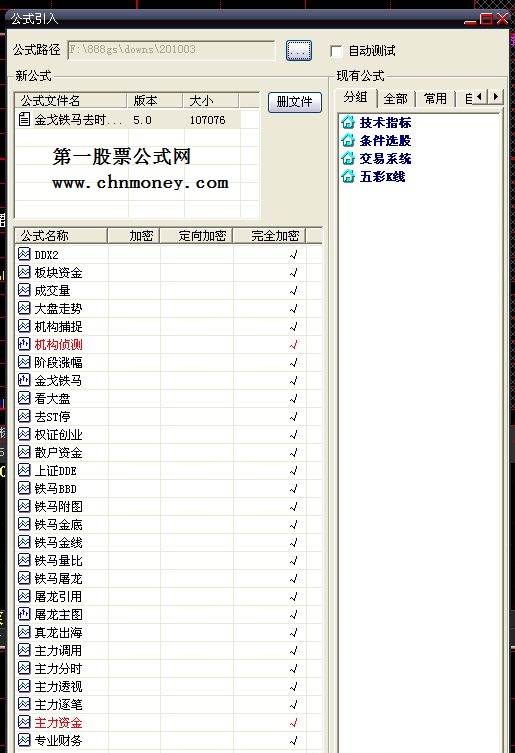This screenshot has width=515, height=753.
Task: Toggle 完全加密 checkmark for 板块资金
Action: [x=294, y=273]
